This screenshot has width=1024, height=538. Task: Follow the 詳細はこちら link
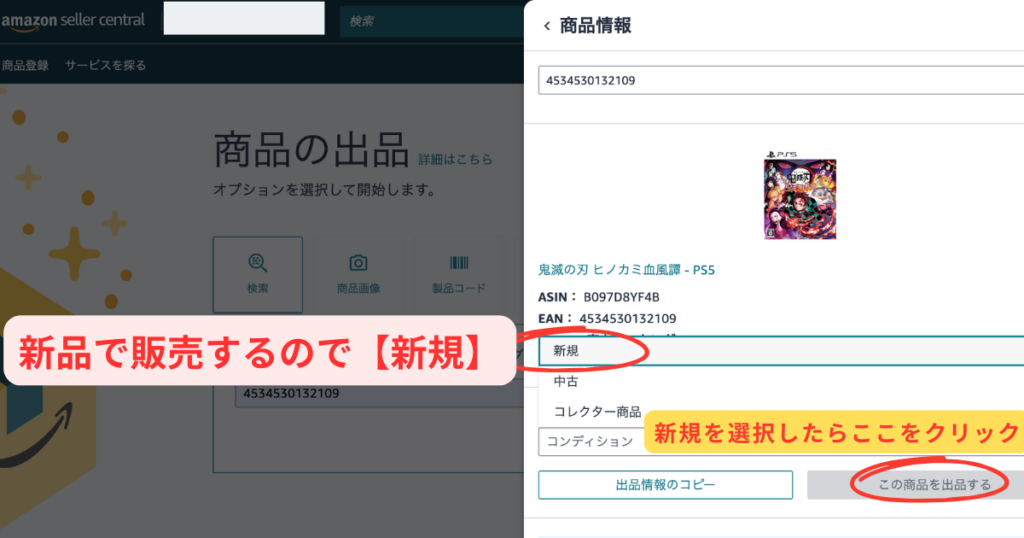click(454, 159)
